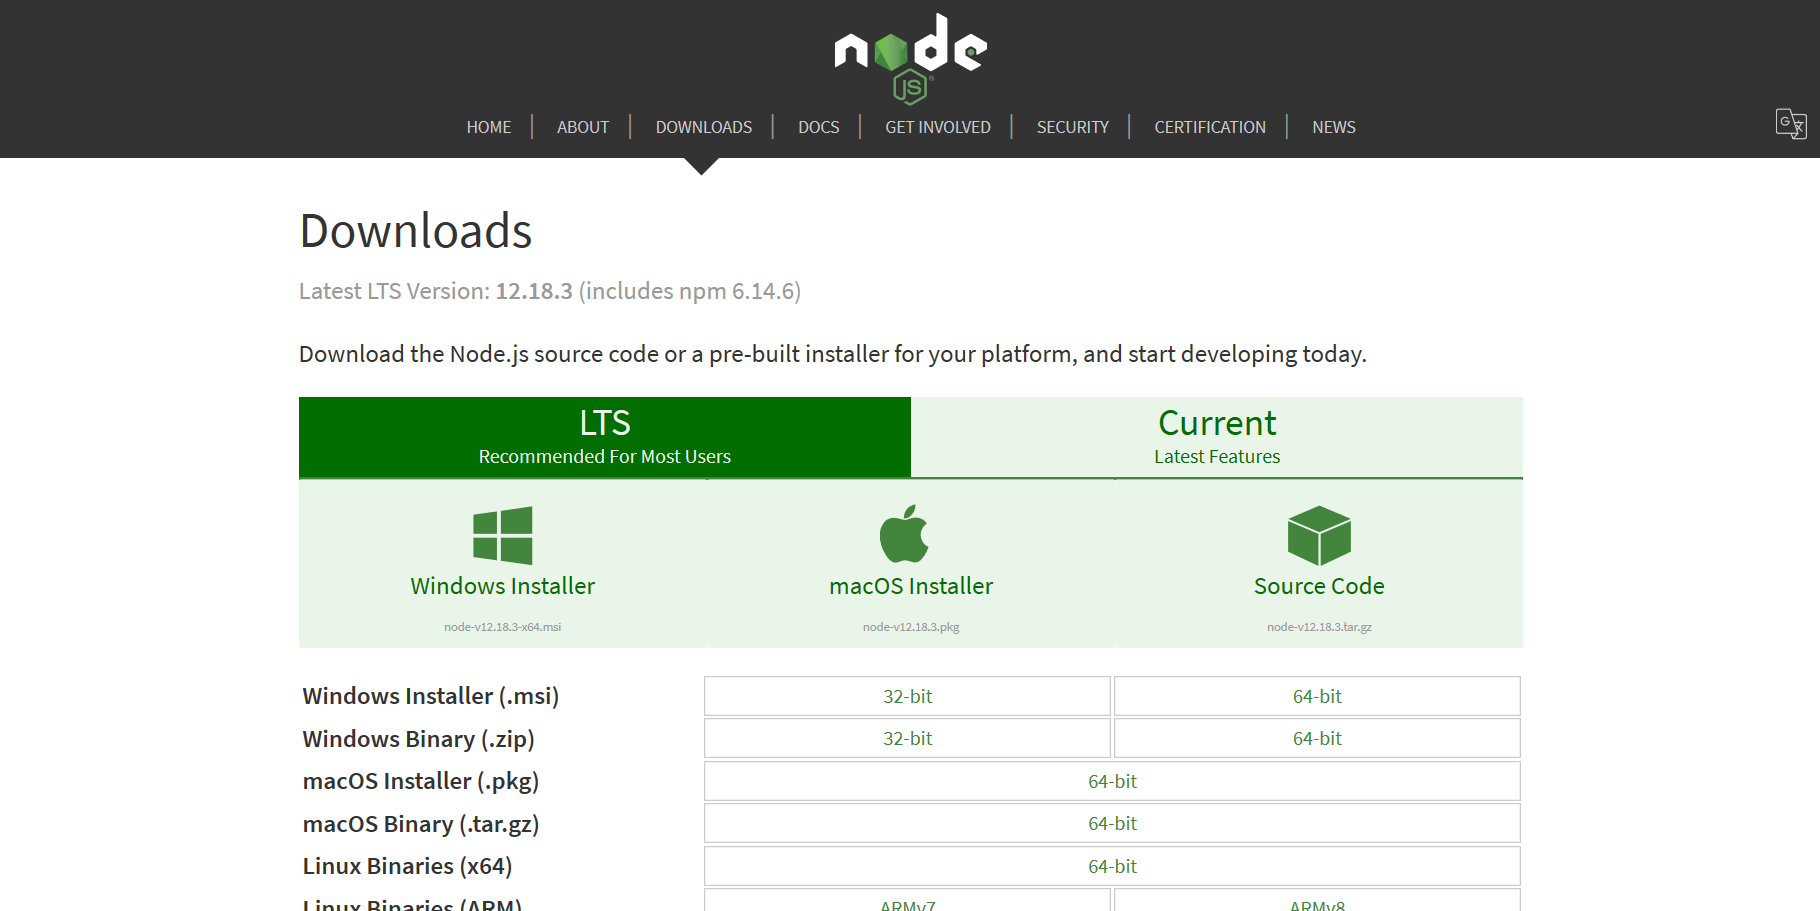The image size is (1820, 911).
Task: Click node-v12.18.3.pkg filename
Action: pos(911,627)
